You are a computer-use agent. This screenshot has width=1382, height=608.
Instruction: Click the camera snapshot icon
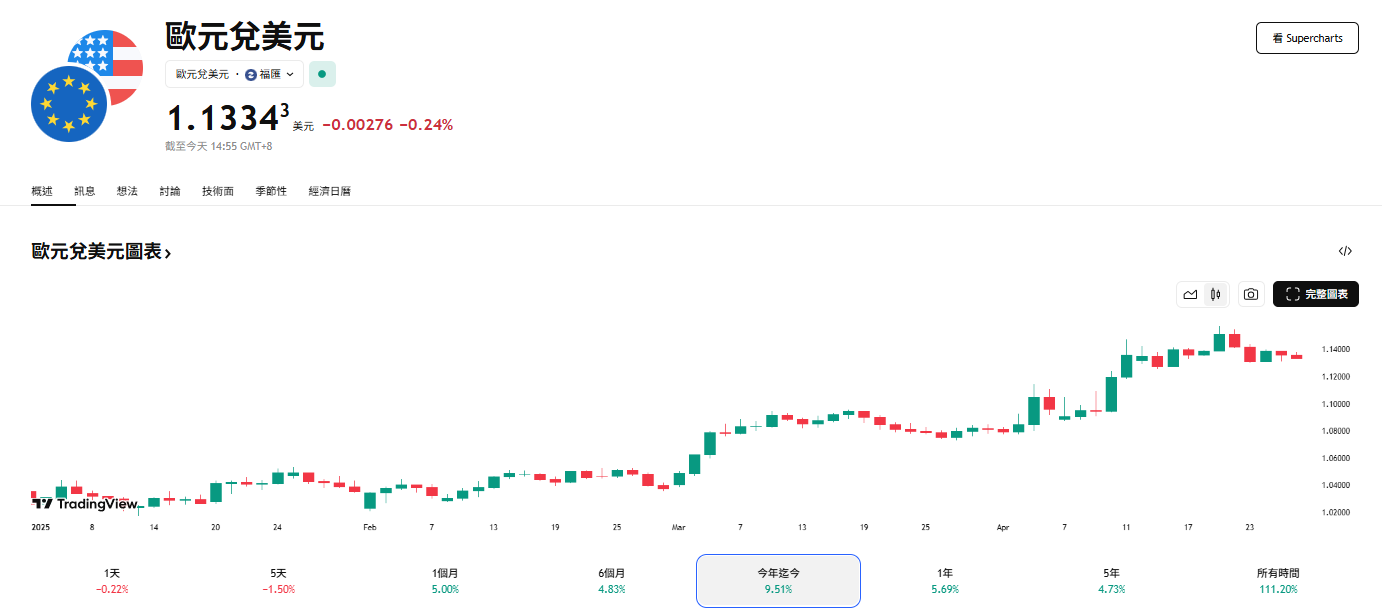pyautogui.click(x=1250, y=294)
